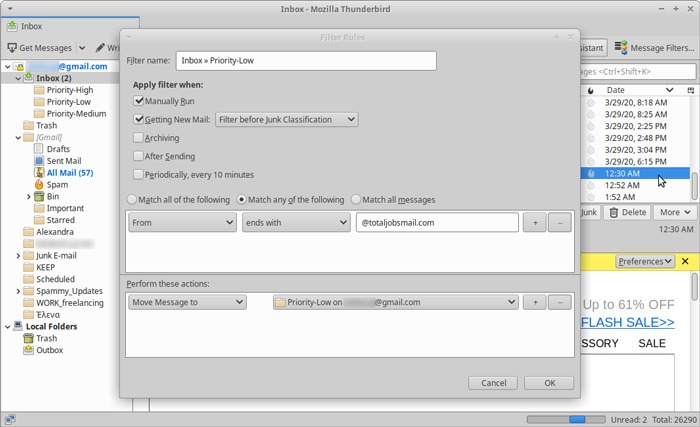This screenshot has height=427, width=700.
Task: Open Message Filters from the toolbar
Action: coord(654,47)
